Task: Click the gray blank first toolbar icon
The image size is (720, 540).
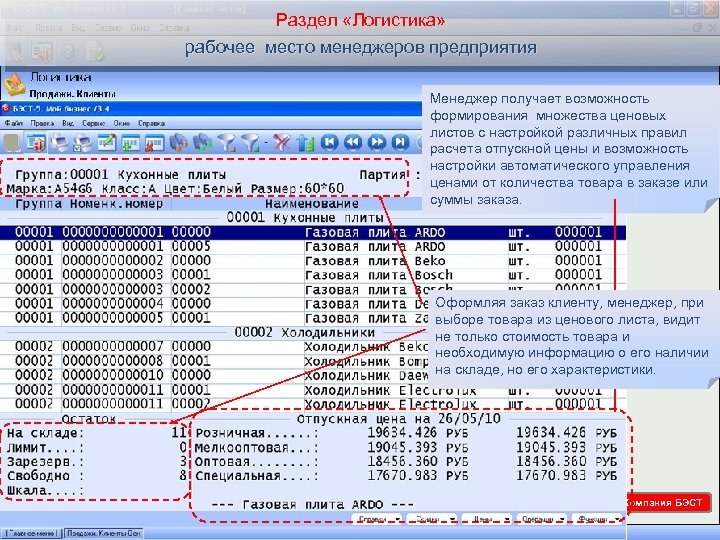Action: tap(12, 143)
